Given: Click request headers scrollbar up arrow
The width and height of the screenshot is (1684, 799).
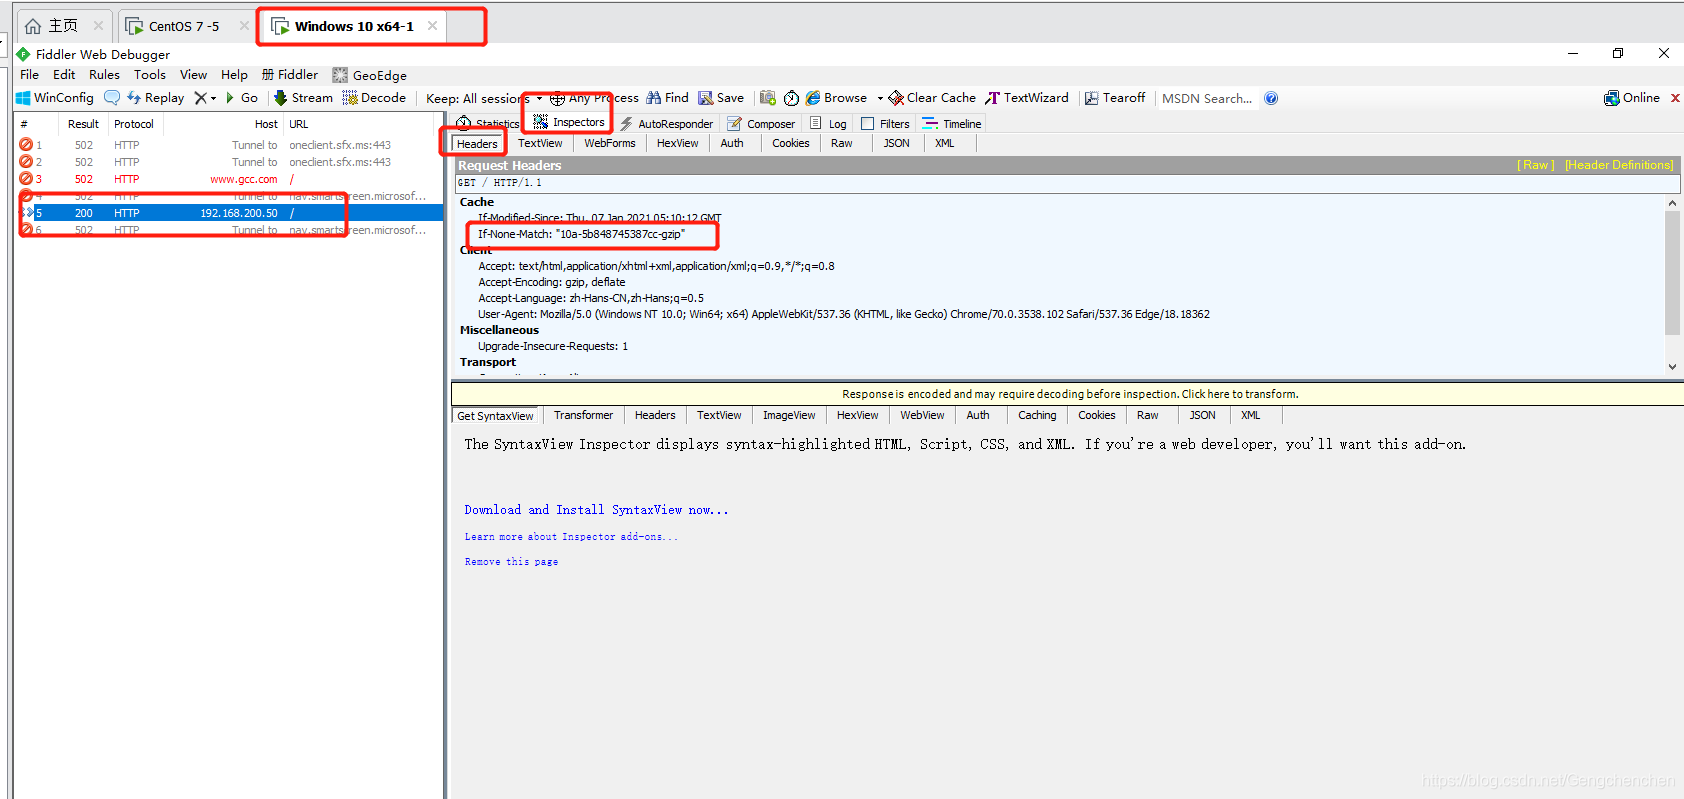Looking at the screenshot, I should point(1672,203).
